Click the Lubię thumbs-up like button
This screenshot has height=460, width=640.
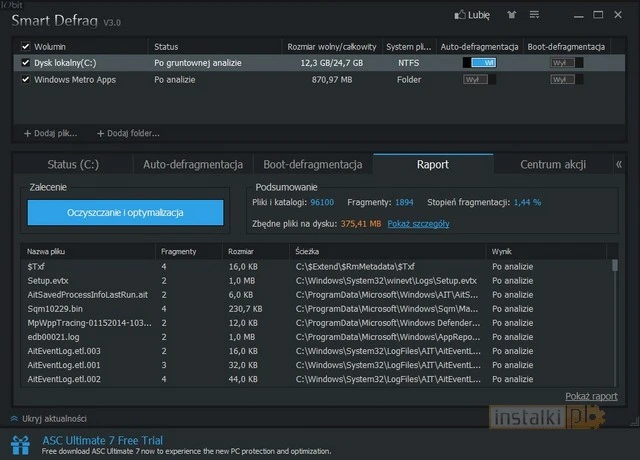pos(472,15)
